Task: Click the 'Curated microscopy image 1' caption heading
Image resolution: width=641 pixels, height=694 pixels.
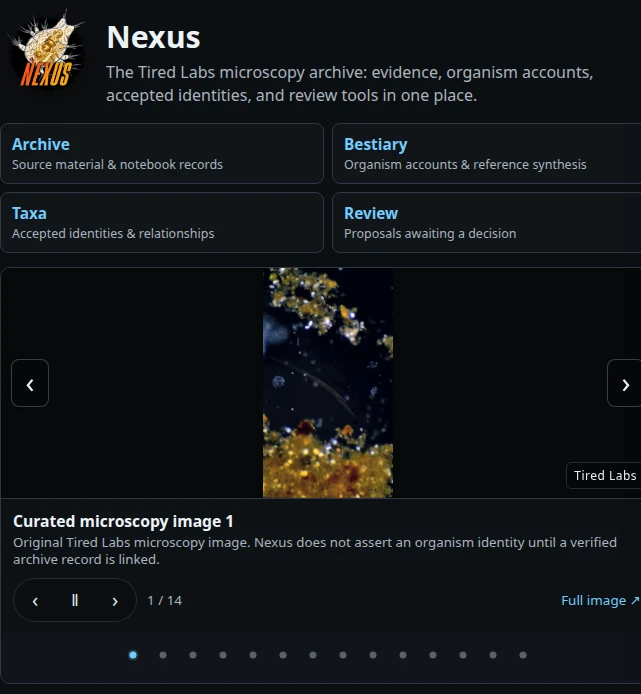Action: 123,521
